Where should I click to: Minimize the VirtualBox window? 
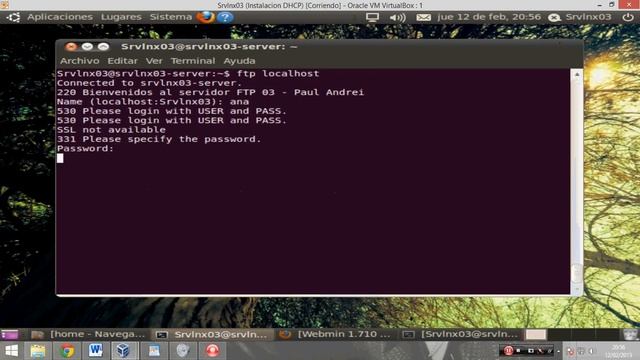[x=599, y=5]
